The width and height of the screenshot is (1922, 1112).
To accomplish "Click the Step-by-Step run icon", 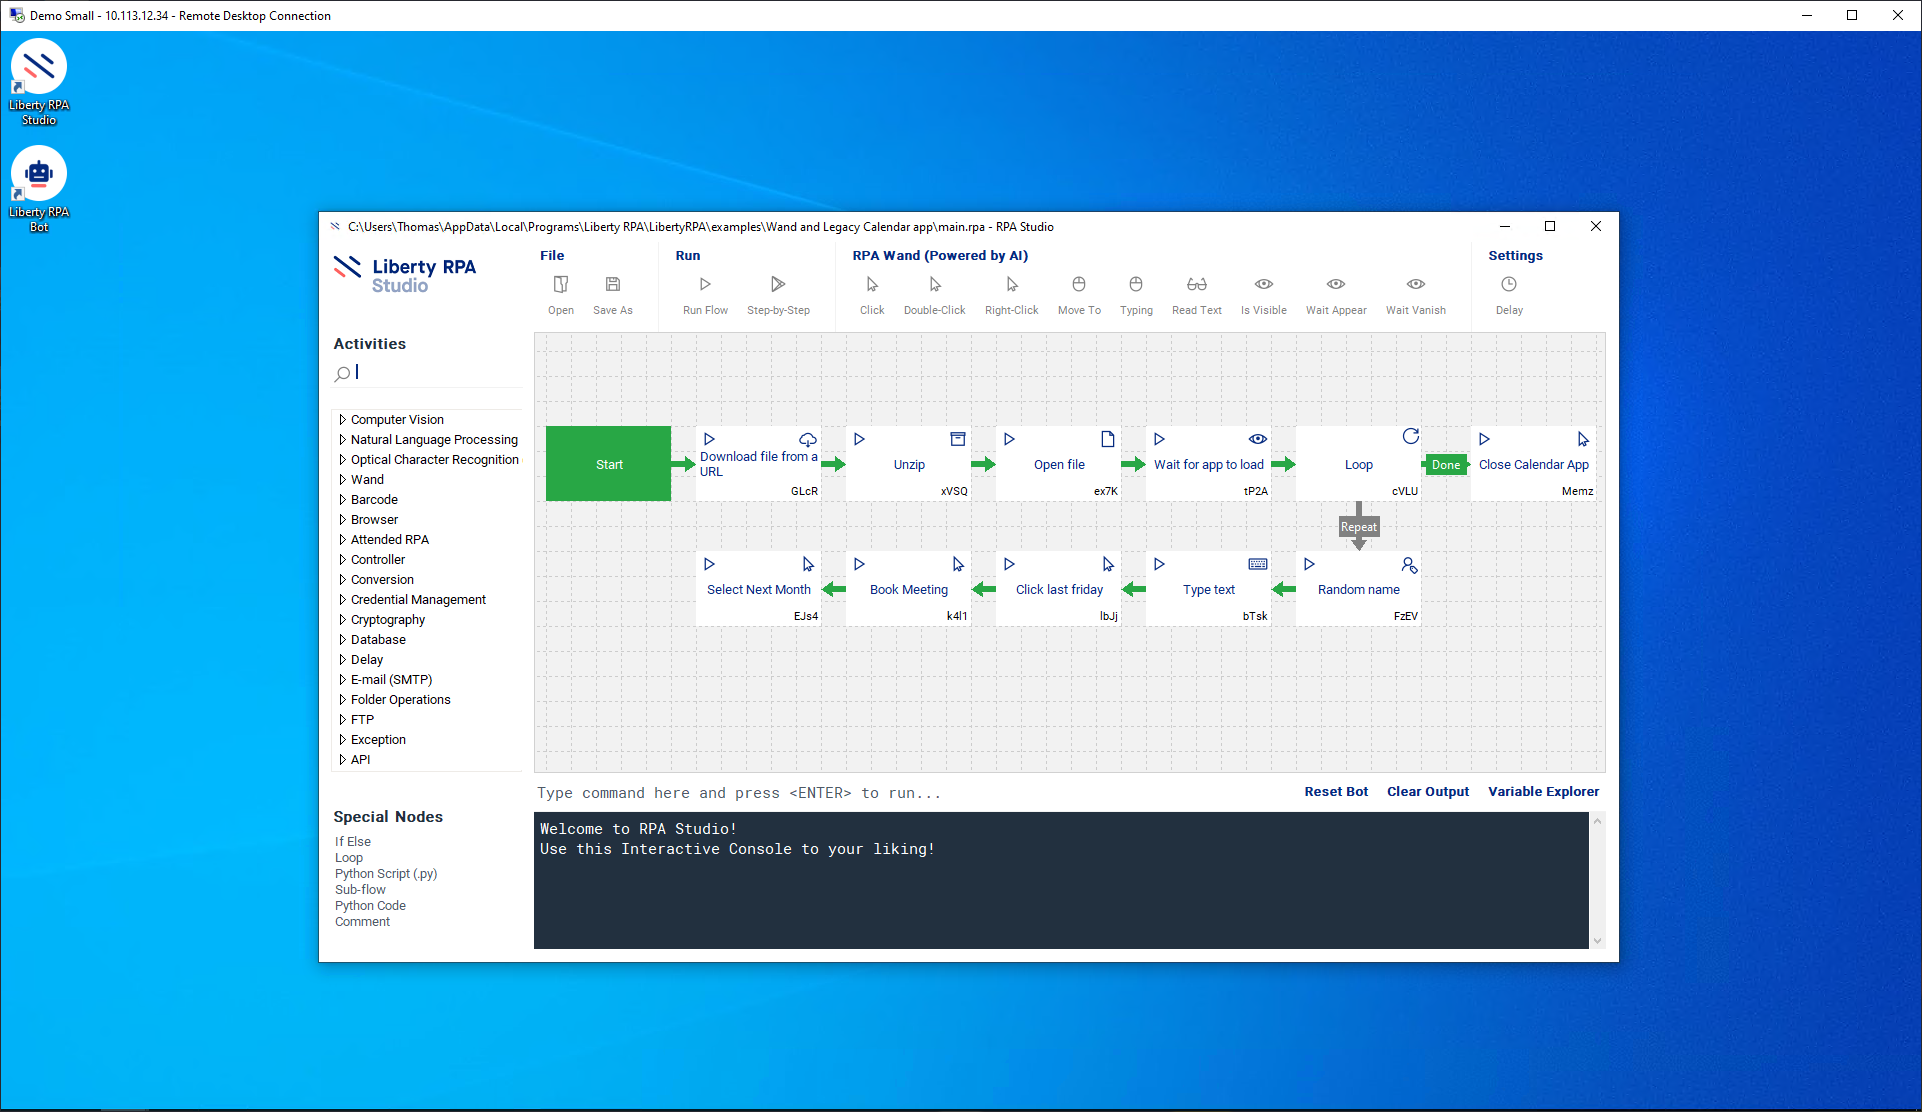I will (x=778, y=285).
